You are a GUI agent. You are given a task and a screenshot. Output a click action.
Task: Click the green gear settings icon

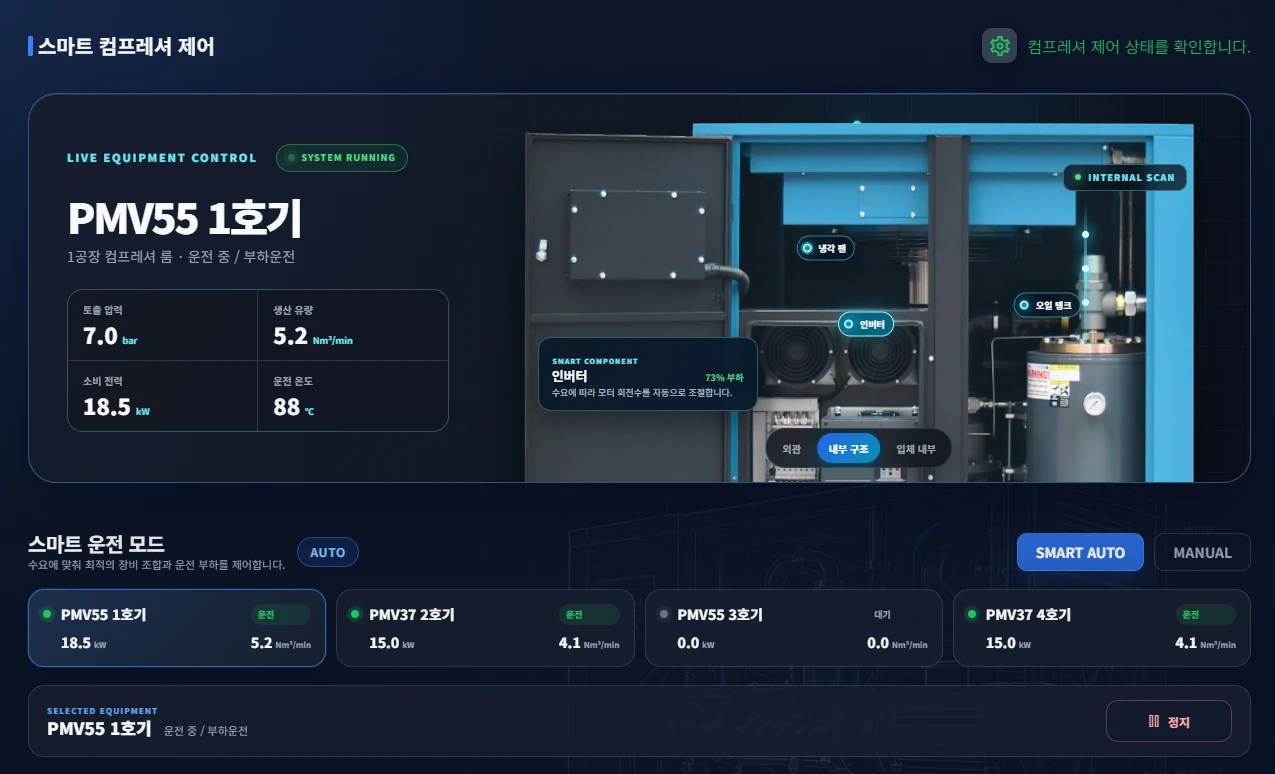click(x=999, y=46)
